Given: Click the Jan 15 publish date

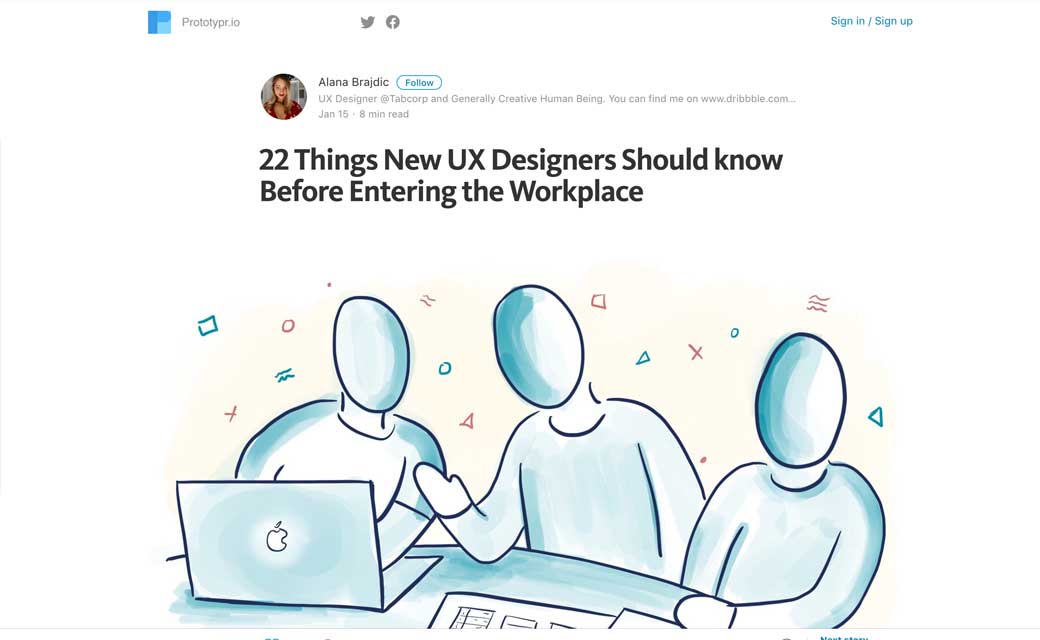Looking at the screenshot, I should pos(333,114).
